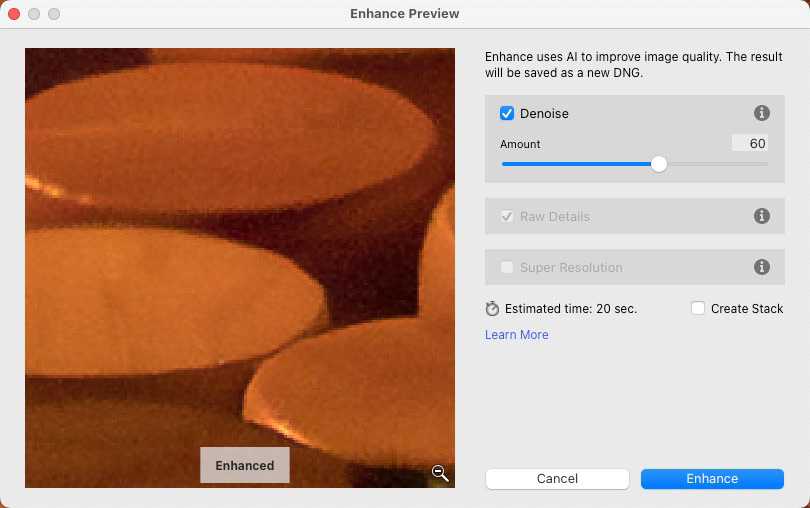The width and height of the screenshot is (810, 508).
Task: Zoom out with the magnifier icon
Action: click(x=440, y=472)
